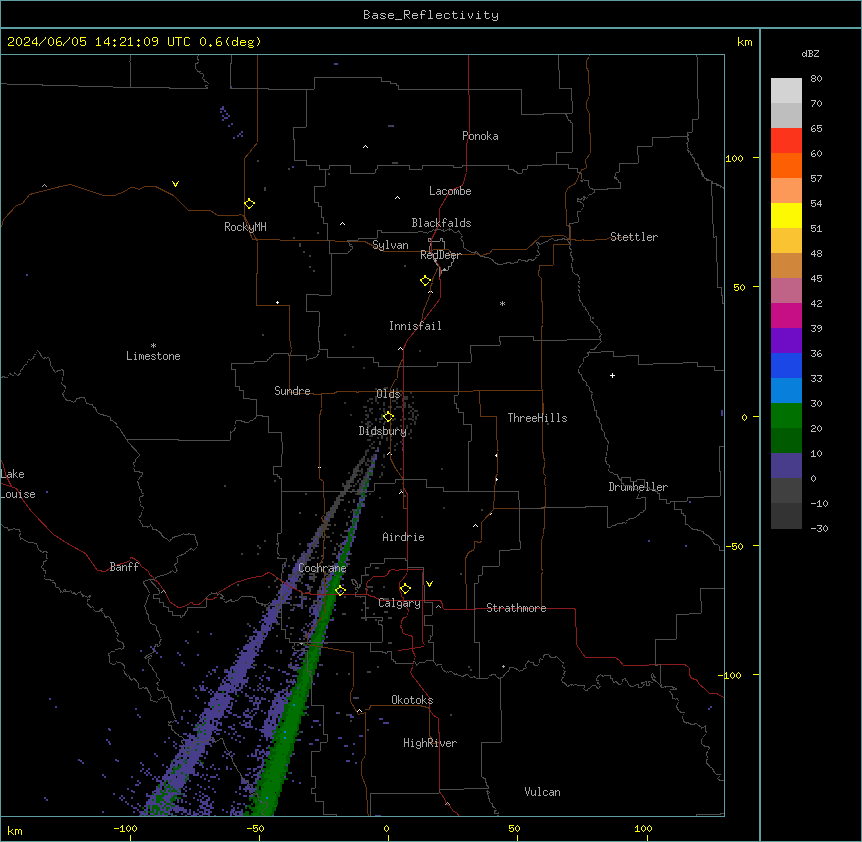Click the Strathmore town label

[516, 608]
